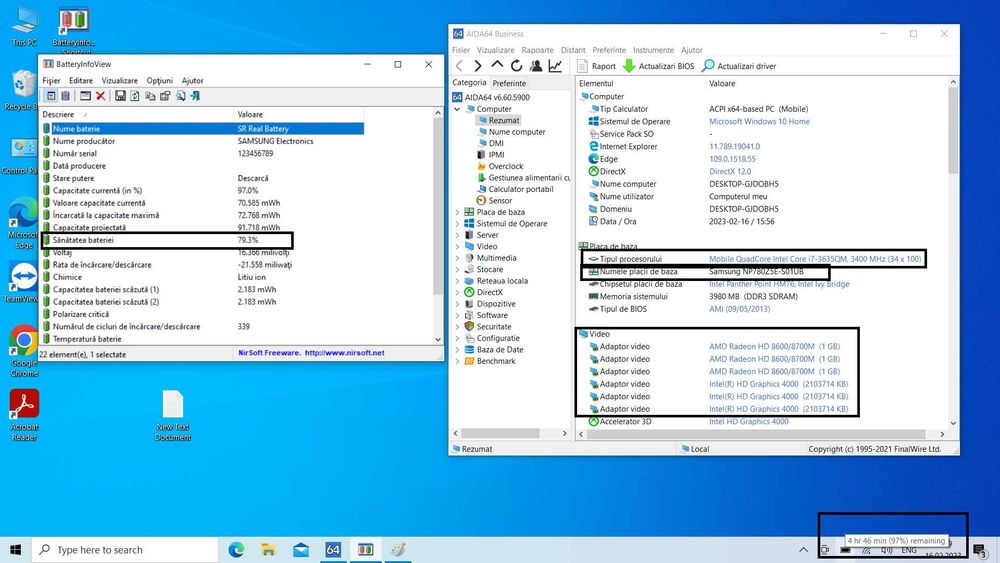This screenshot has width=1000, height=563.
Task: Expand the Video tree node
Action: point(457,247)
